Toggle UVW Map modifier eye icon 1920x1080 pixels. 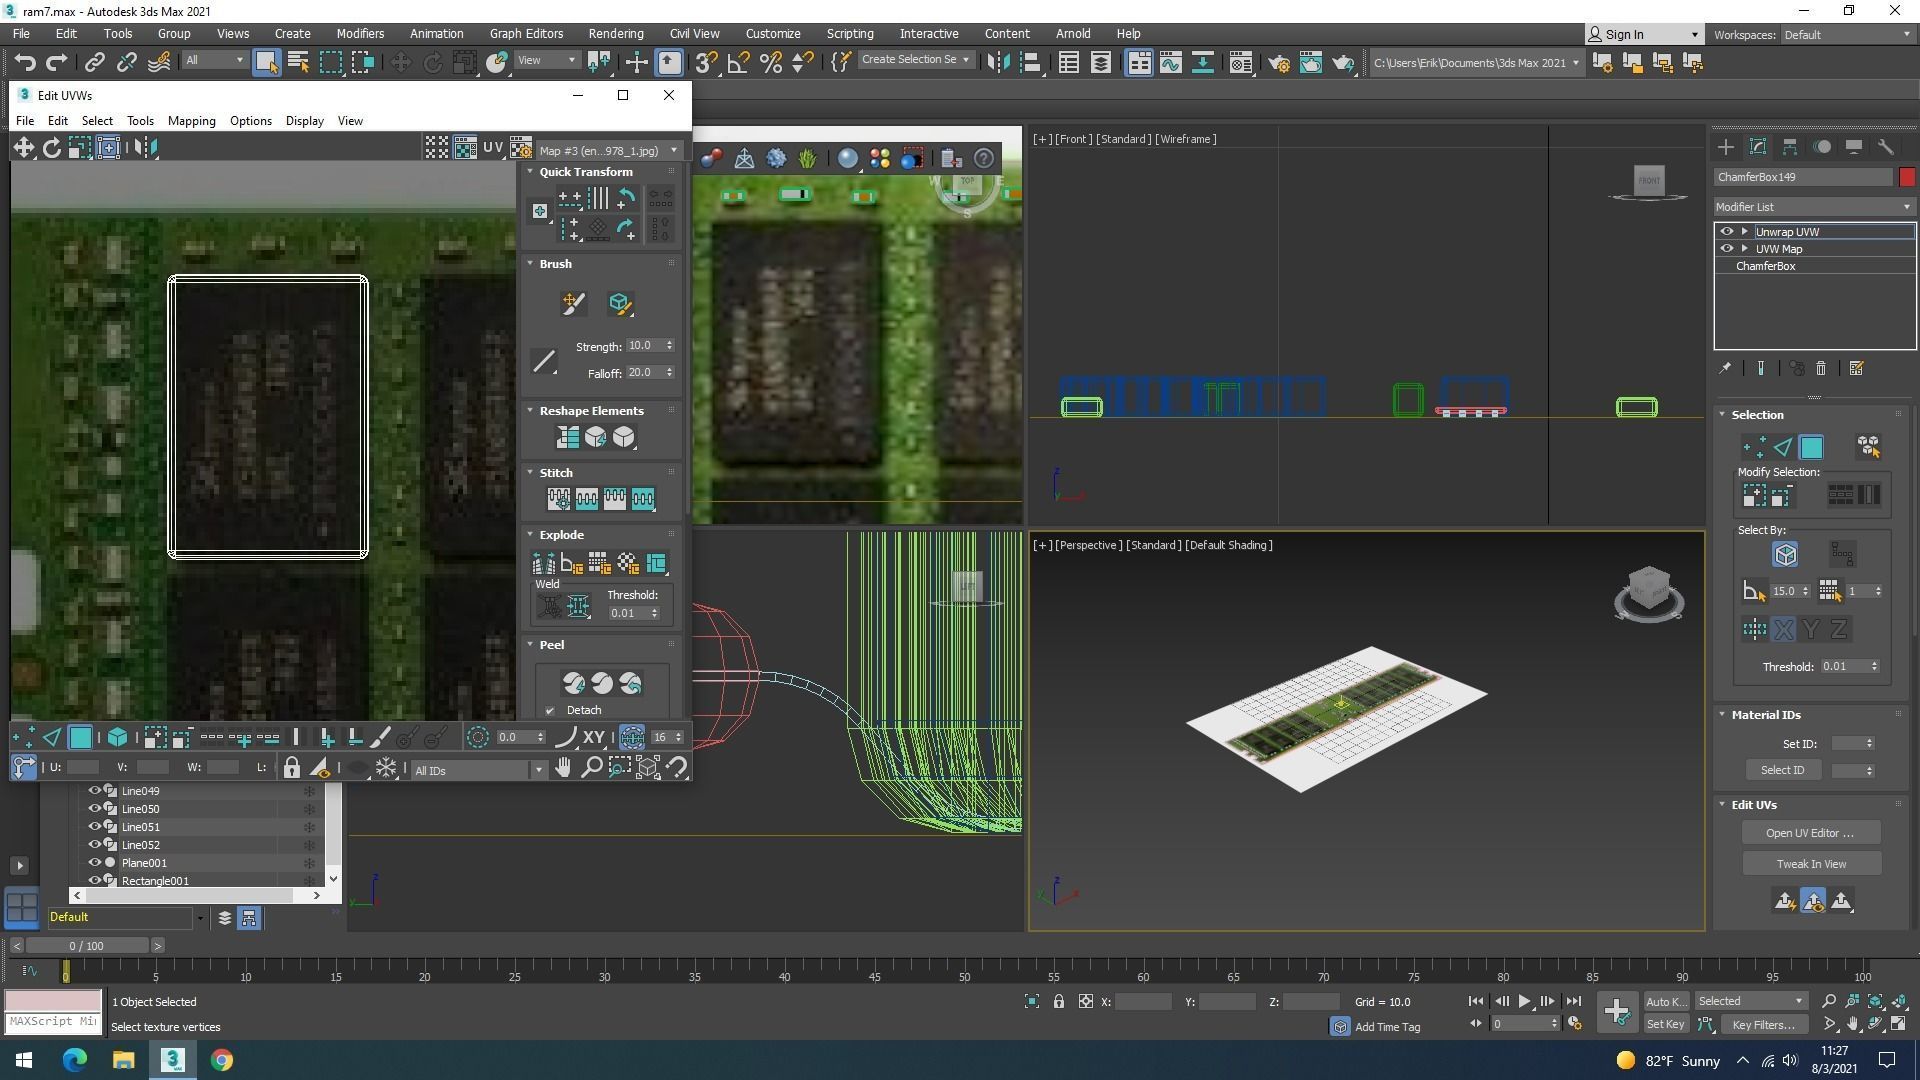(x=1726, y=248)
